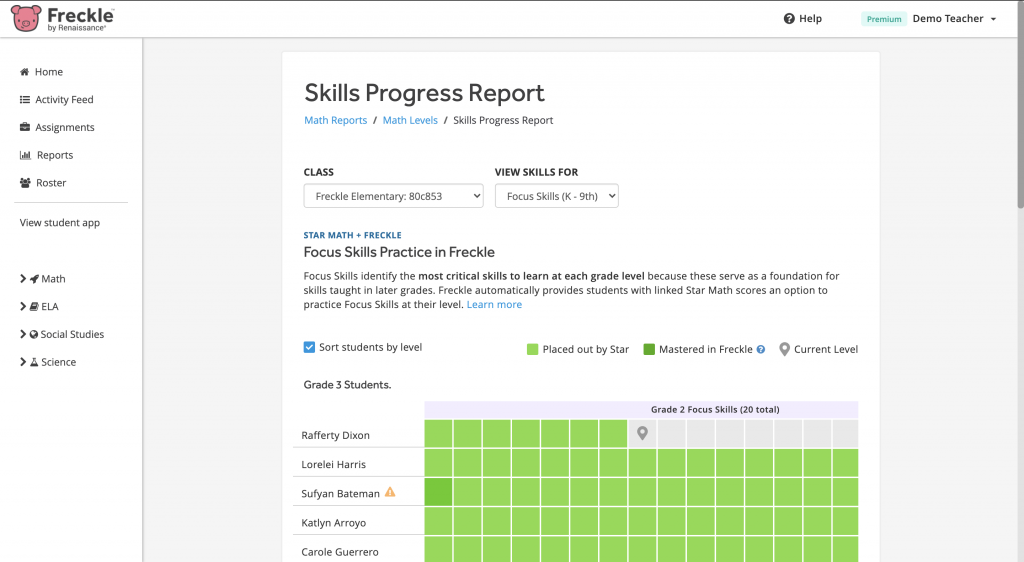Click the Learn more link
Screen dimensions: 1024x562
click(494, 304)
